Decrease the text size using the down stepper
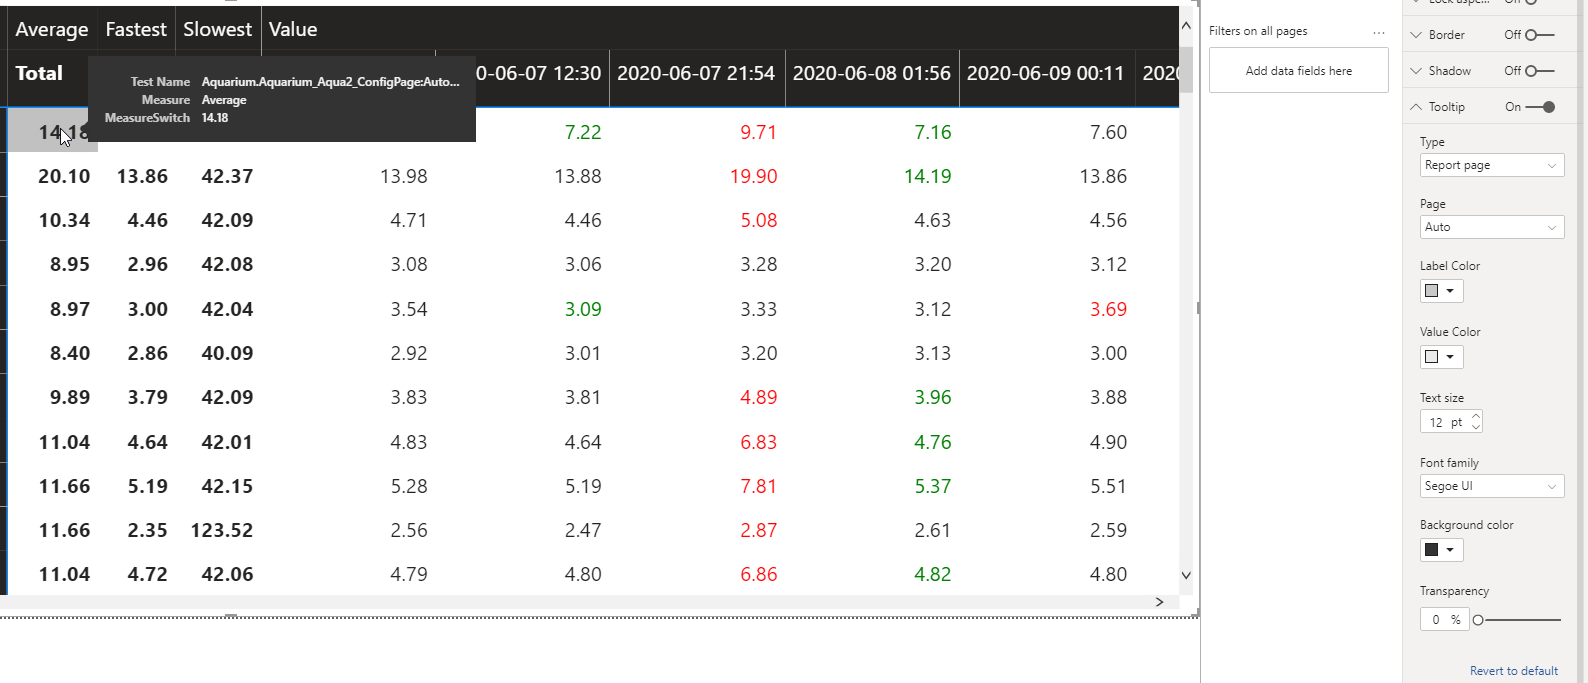1588x683 pixels. 1476,427
